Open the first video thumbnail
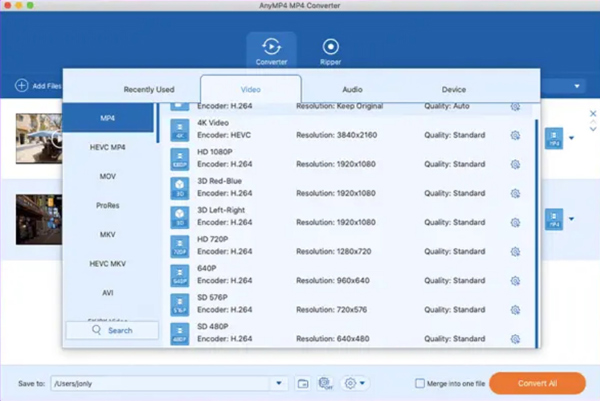 tap(39, 138)
